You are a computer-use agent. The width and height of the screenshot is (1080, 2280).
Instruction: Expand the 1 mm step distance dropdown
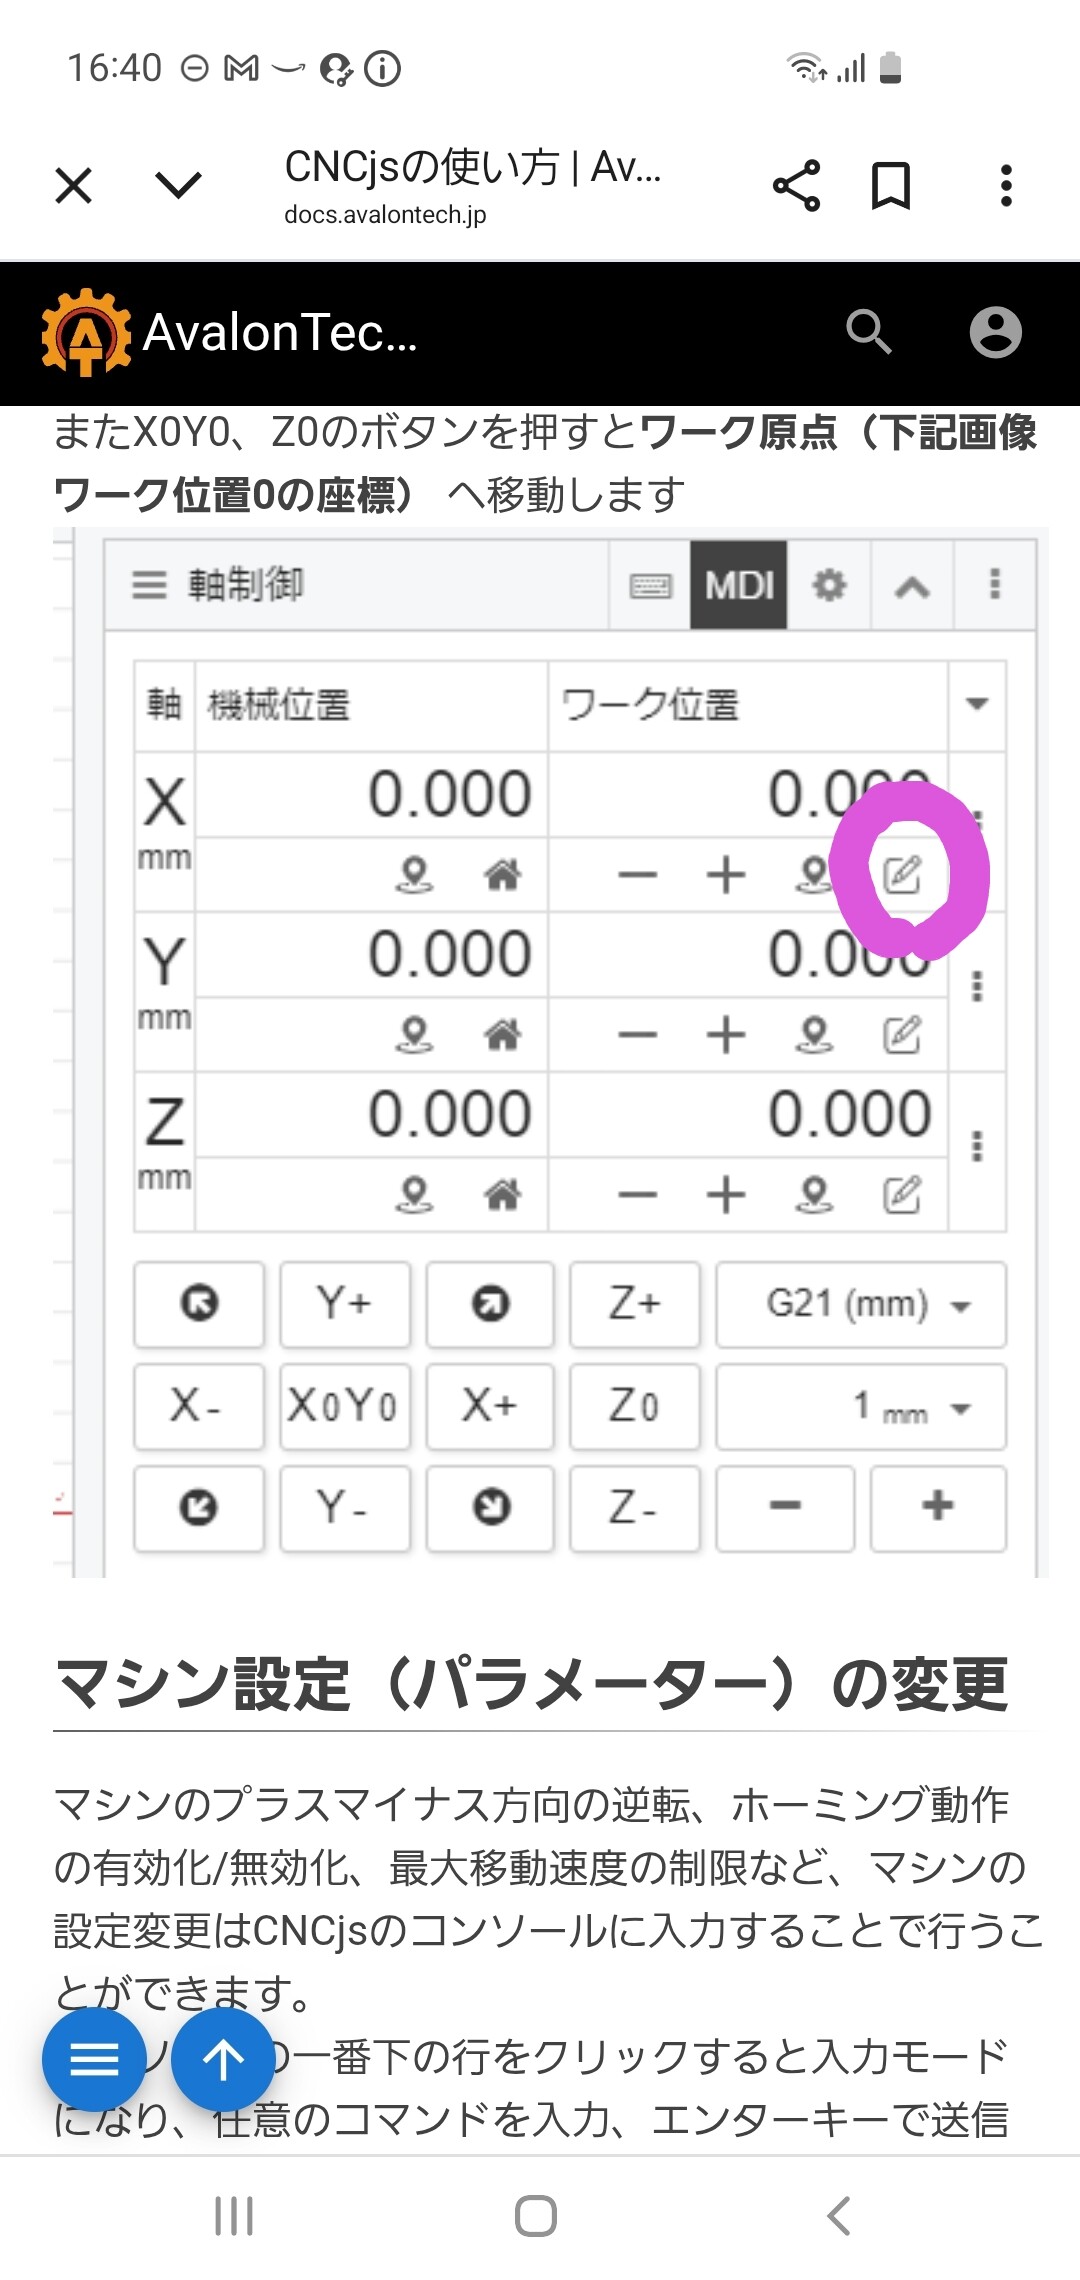pos(861,1408)
